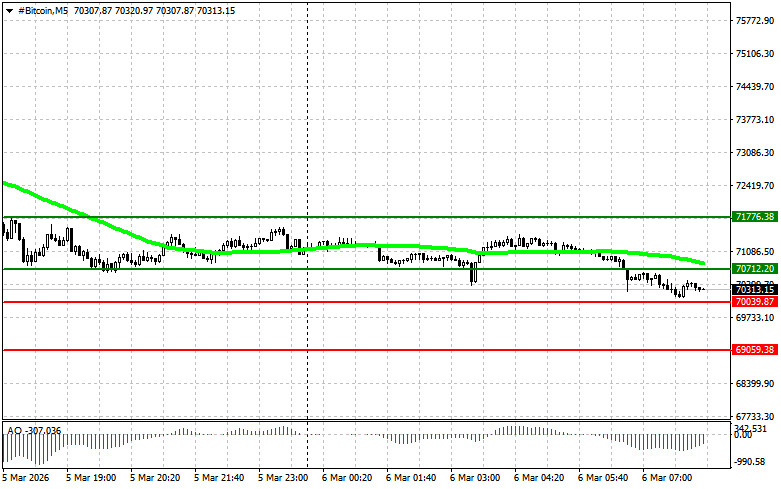The image size is (781, 489).
Task: Select the 69059.38 red price tag
Action: coord(755,351)
